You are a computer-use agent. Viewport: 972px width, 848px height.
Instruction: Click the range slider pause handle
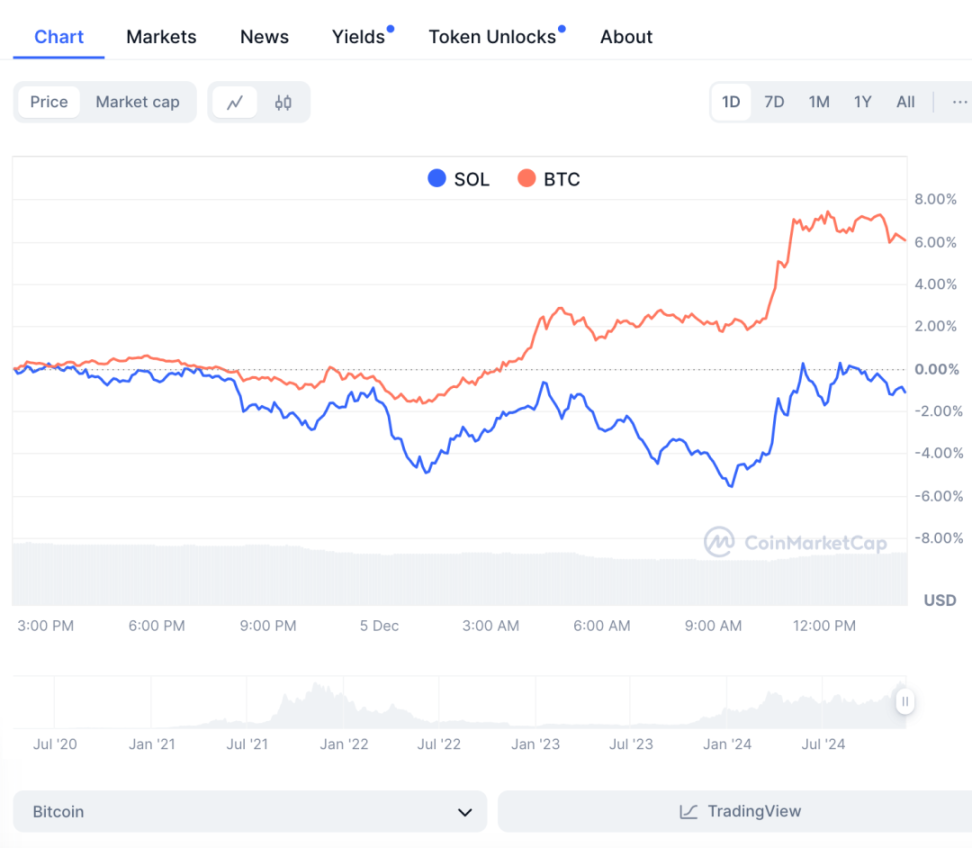point(905,702)
